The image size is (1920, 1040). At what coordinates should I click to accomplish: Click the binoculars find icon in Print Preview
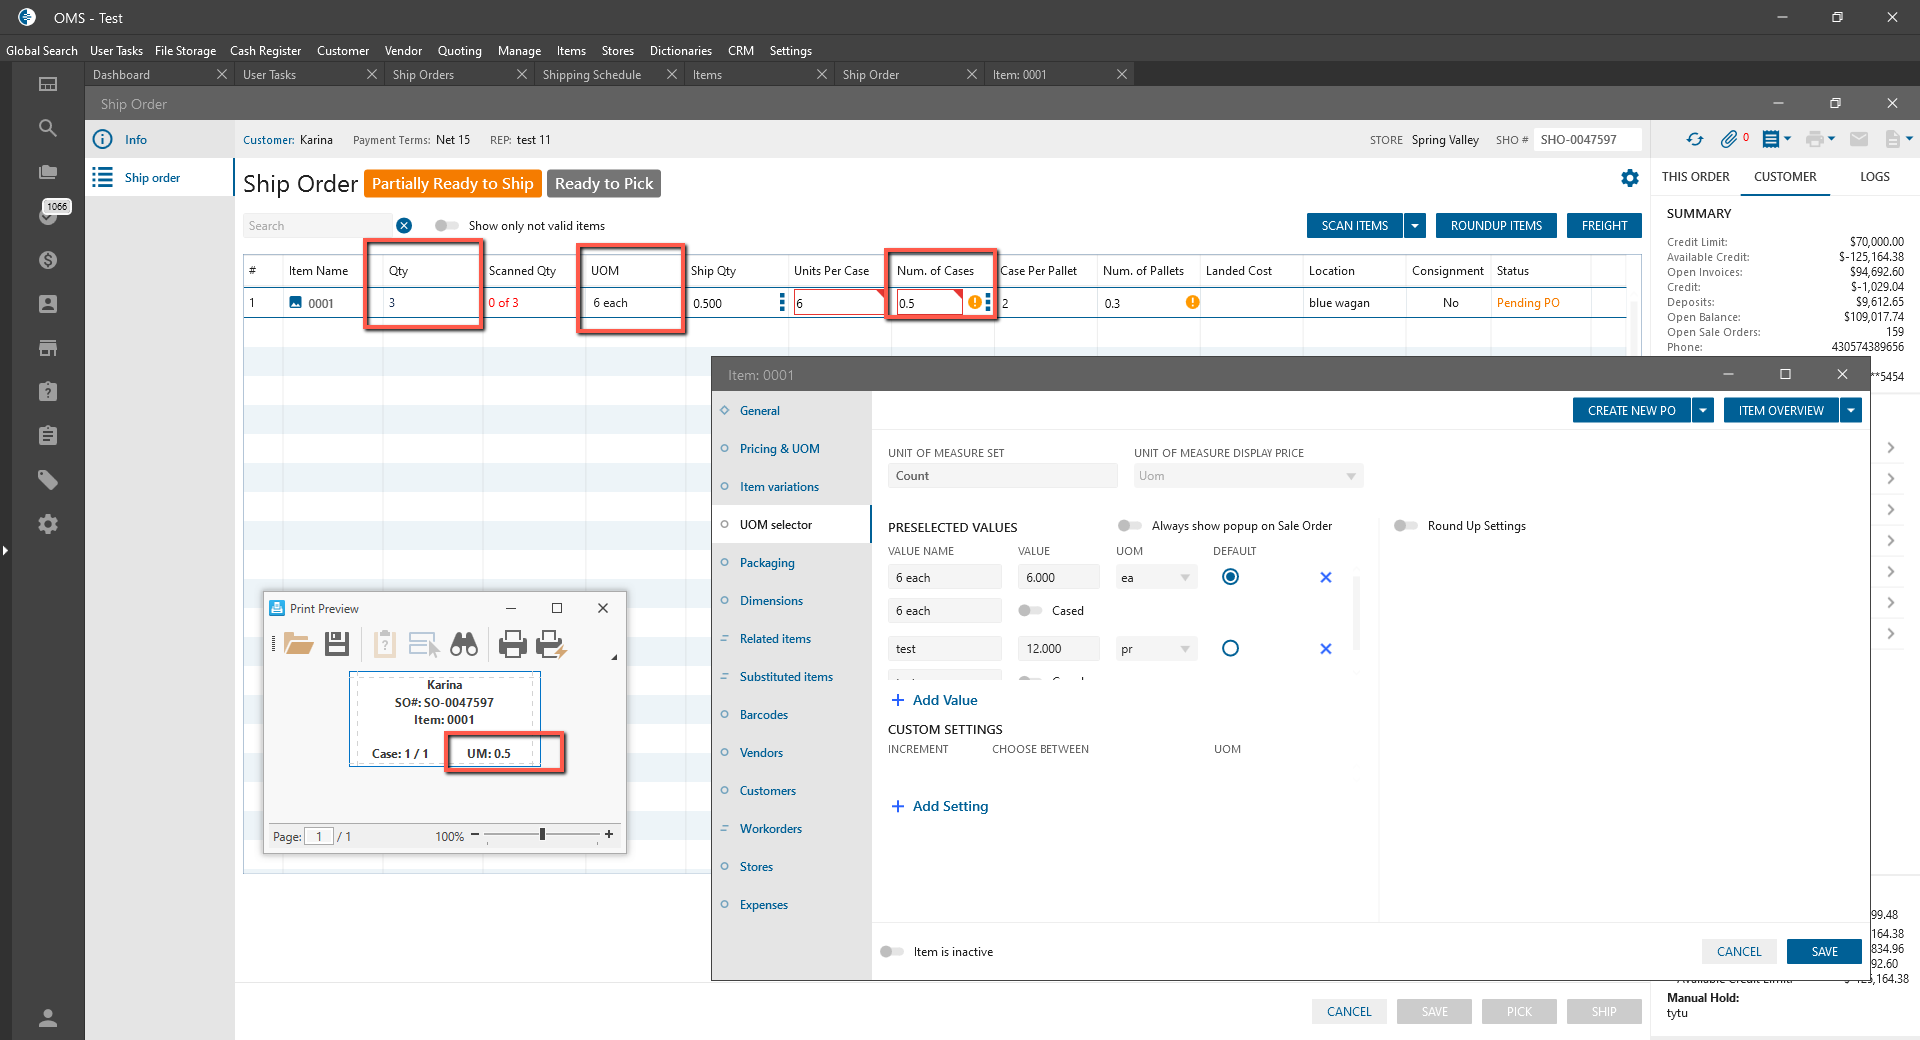[x=464, y=644]
